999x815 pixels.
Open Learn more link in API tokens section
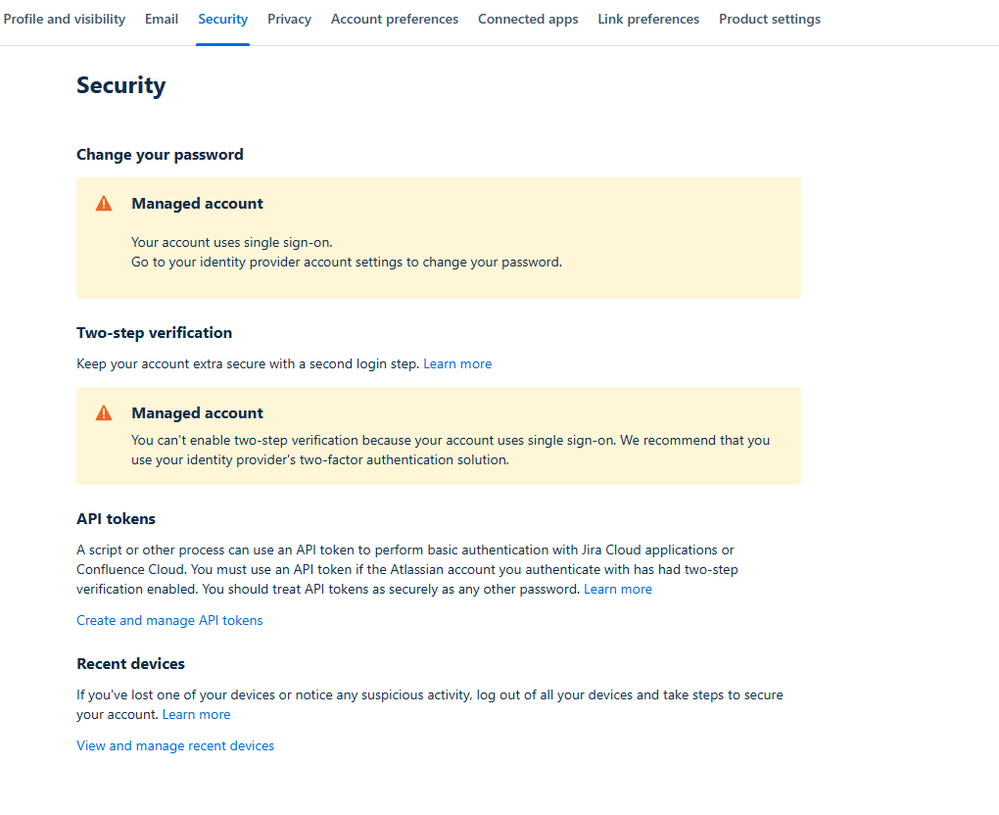[x=618, y=589]
